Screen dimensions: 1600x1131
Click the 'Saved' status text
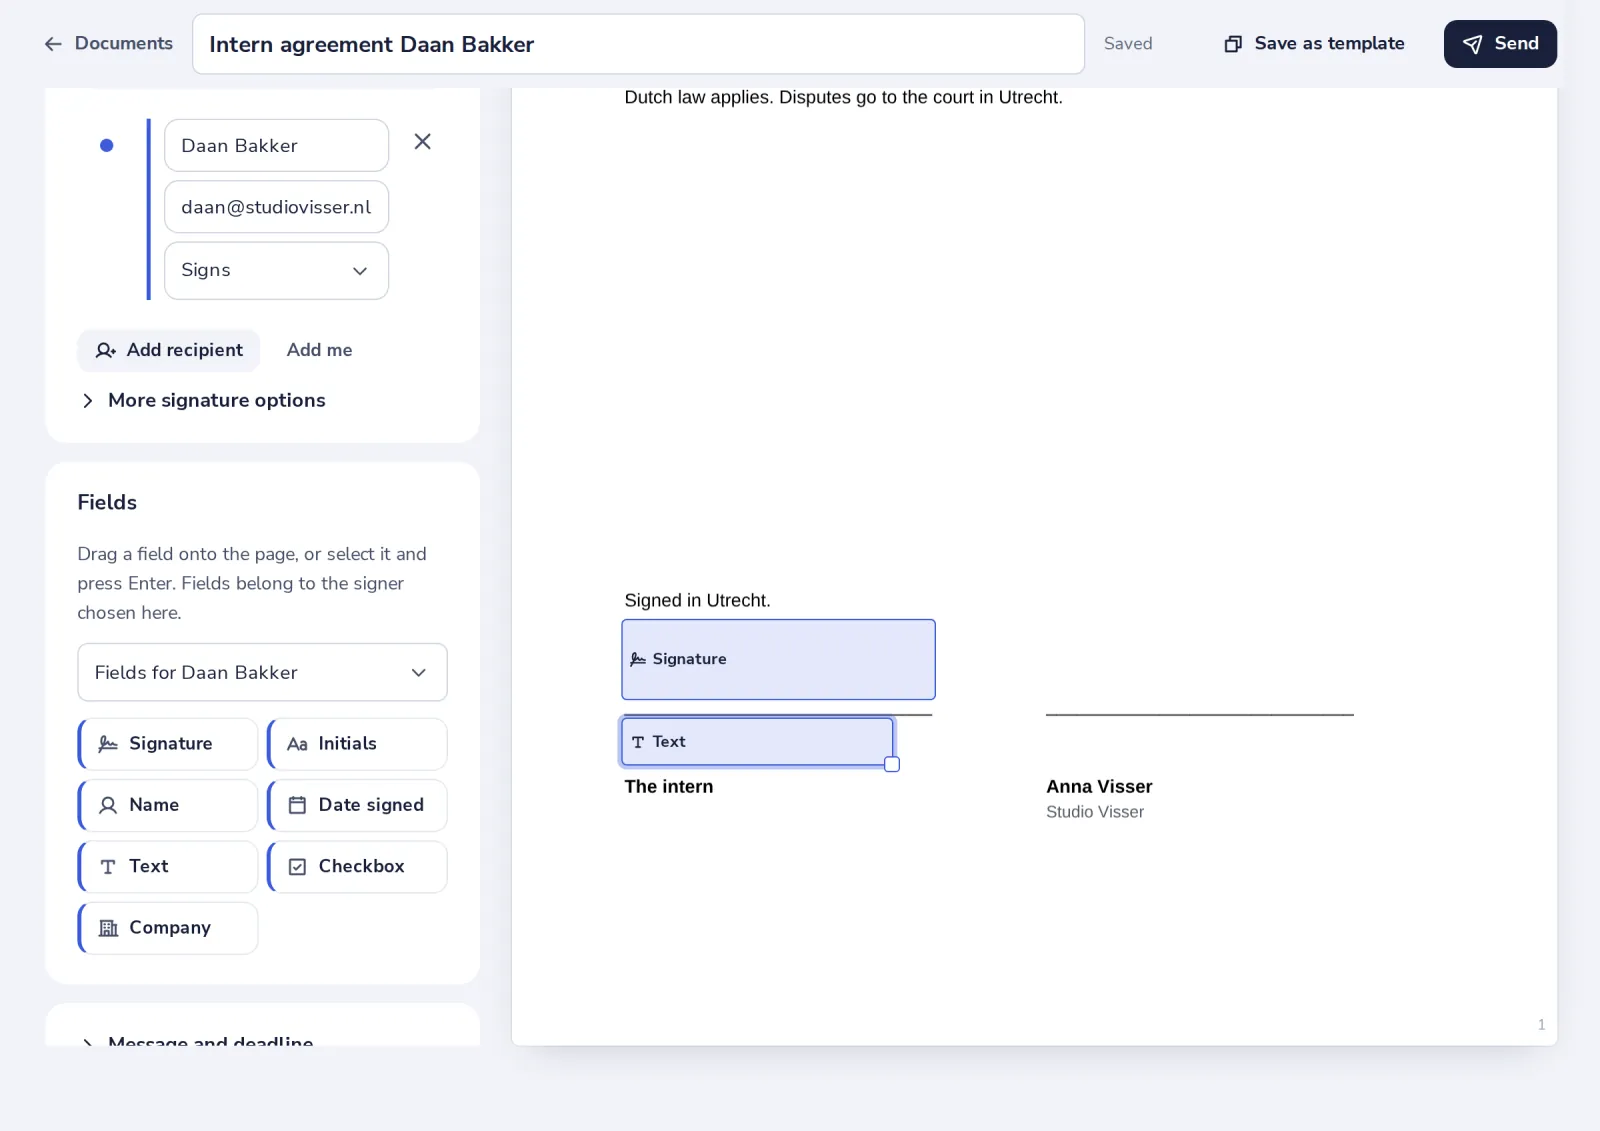(x=1128, y=44)
